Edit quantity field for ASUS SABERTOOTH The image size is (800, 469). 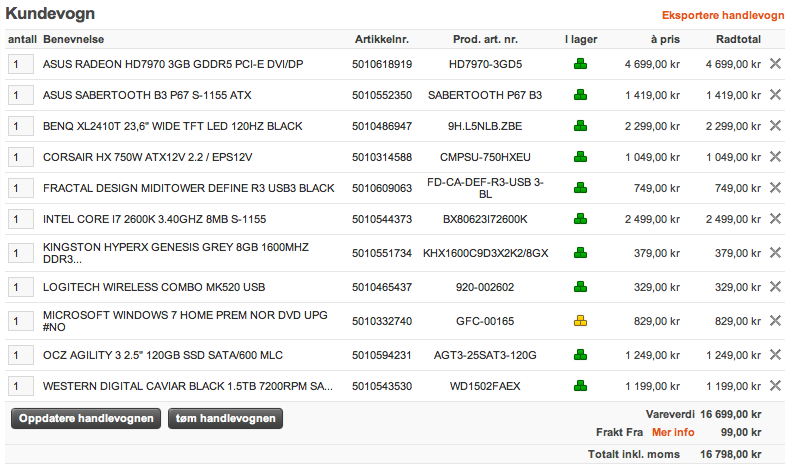tap(21, 95)
